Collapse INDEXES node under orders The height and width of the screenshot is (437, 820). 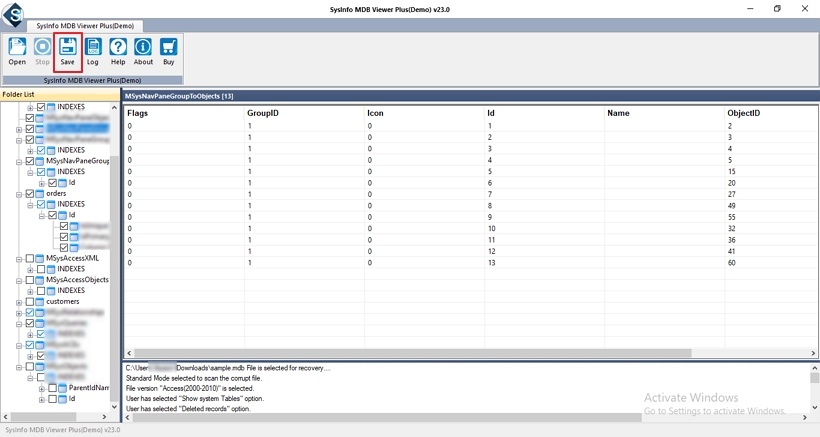(x=30, y=204)
